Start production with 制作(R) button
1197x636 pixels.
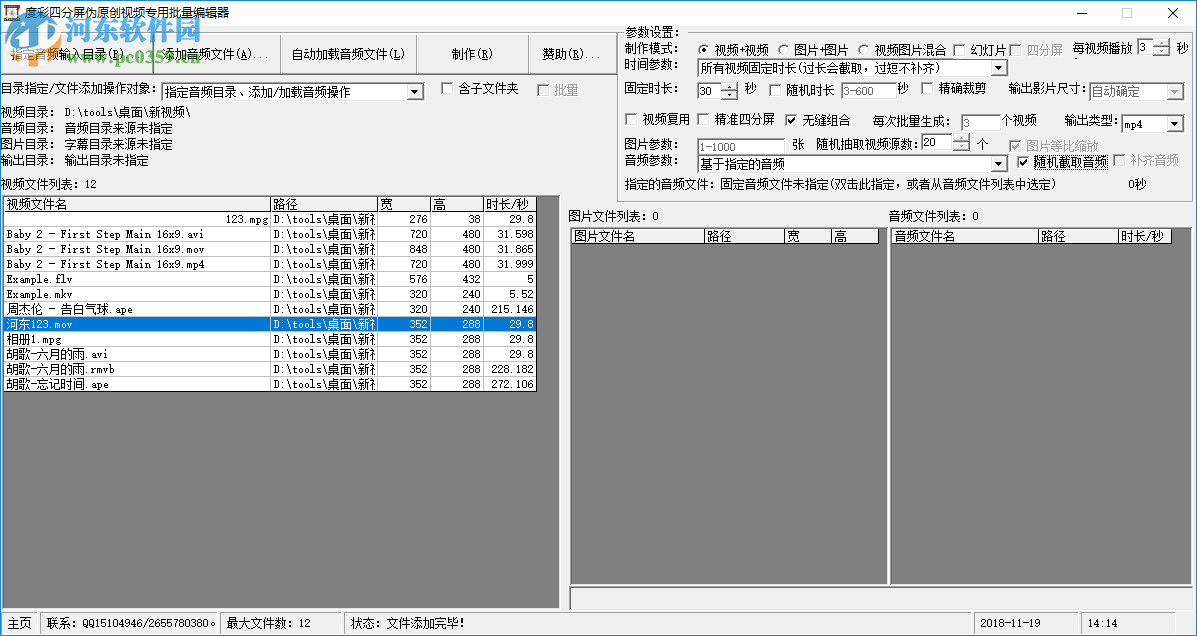click(472, 53)
